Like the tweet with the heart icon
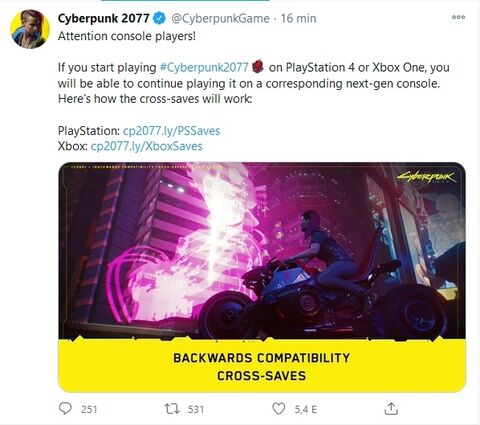 [279, 408]
